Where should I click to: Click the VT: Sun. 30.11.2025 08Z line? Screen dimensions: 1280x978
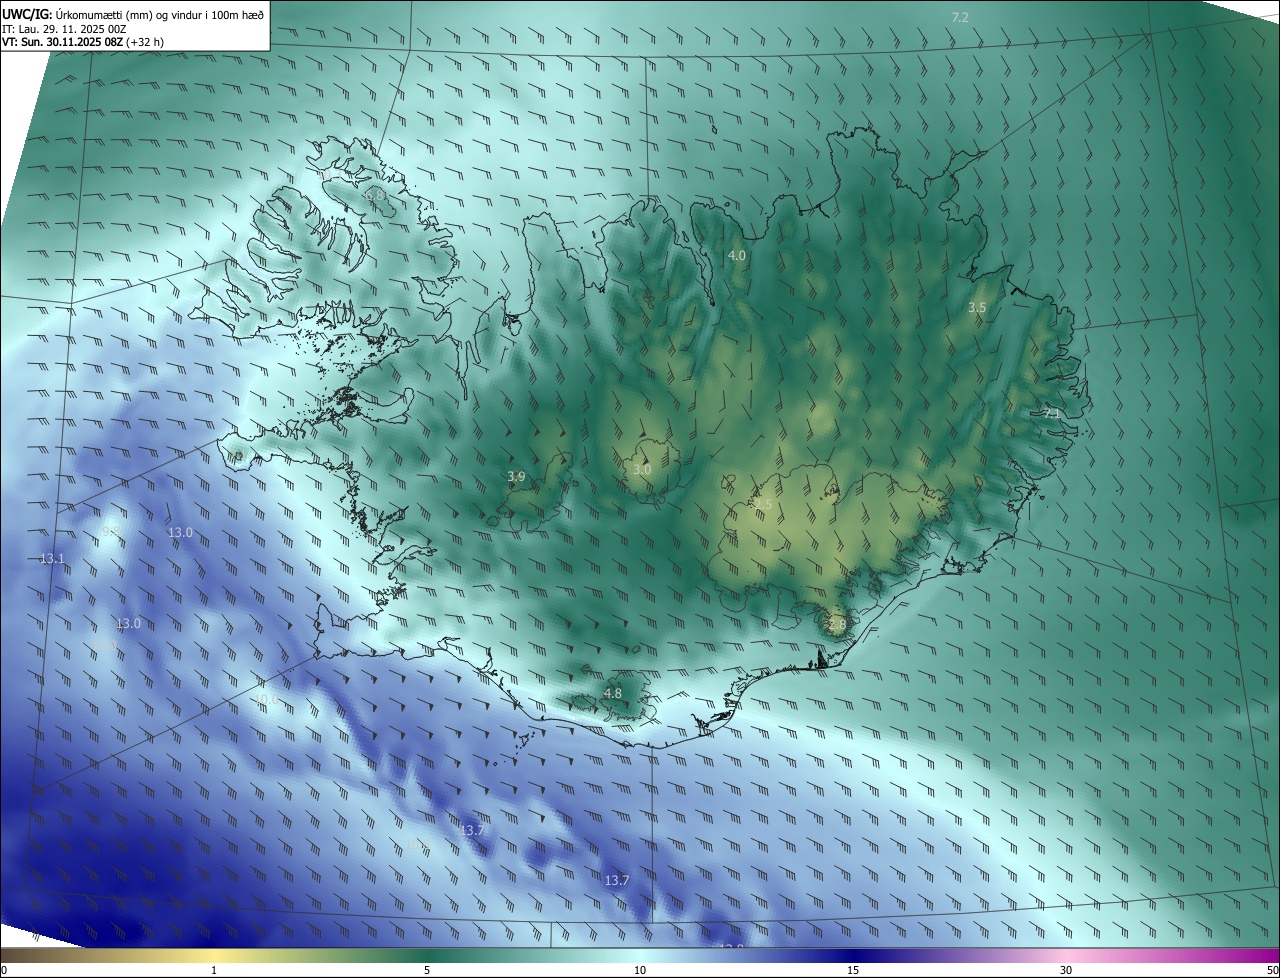pyautogui.click(x=83, y=43)
